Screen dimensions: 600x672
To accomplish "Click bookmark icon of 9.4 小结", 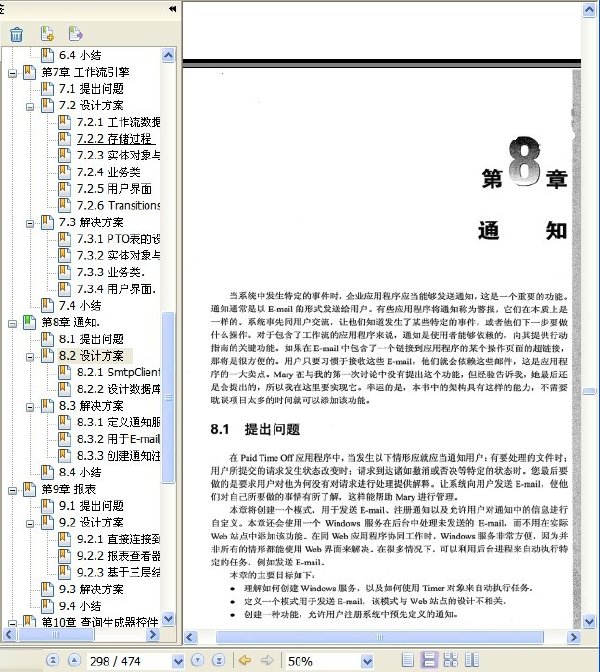I will tap(47, 606).
